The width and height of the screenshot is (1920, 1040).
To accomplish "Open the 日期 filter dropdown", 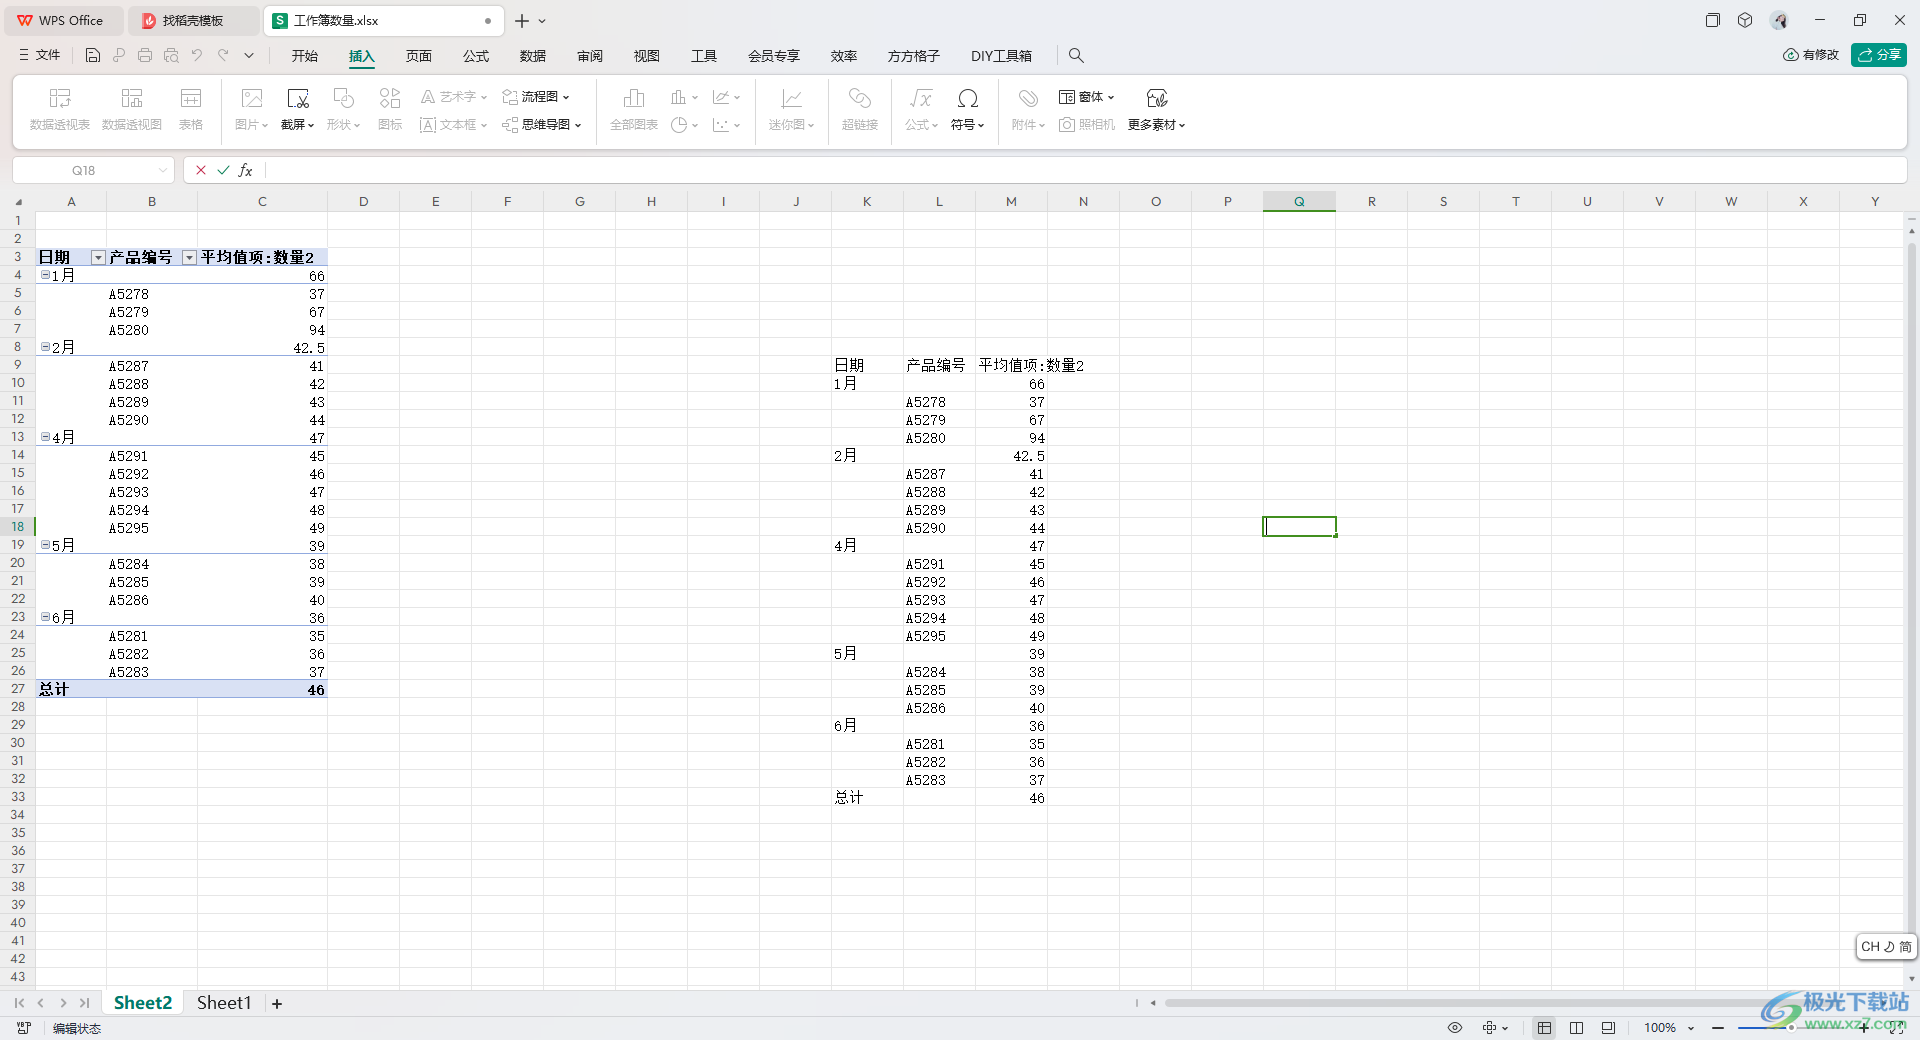I will pos(98,258).
